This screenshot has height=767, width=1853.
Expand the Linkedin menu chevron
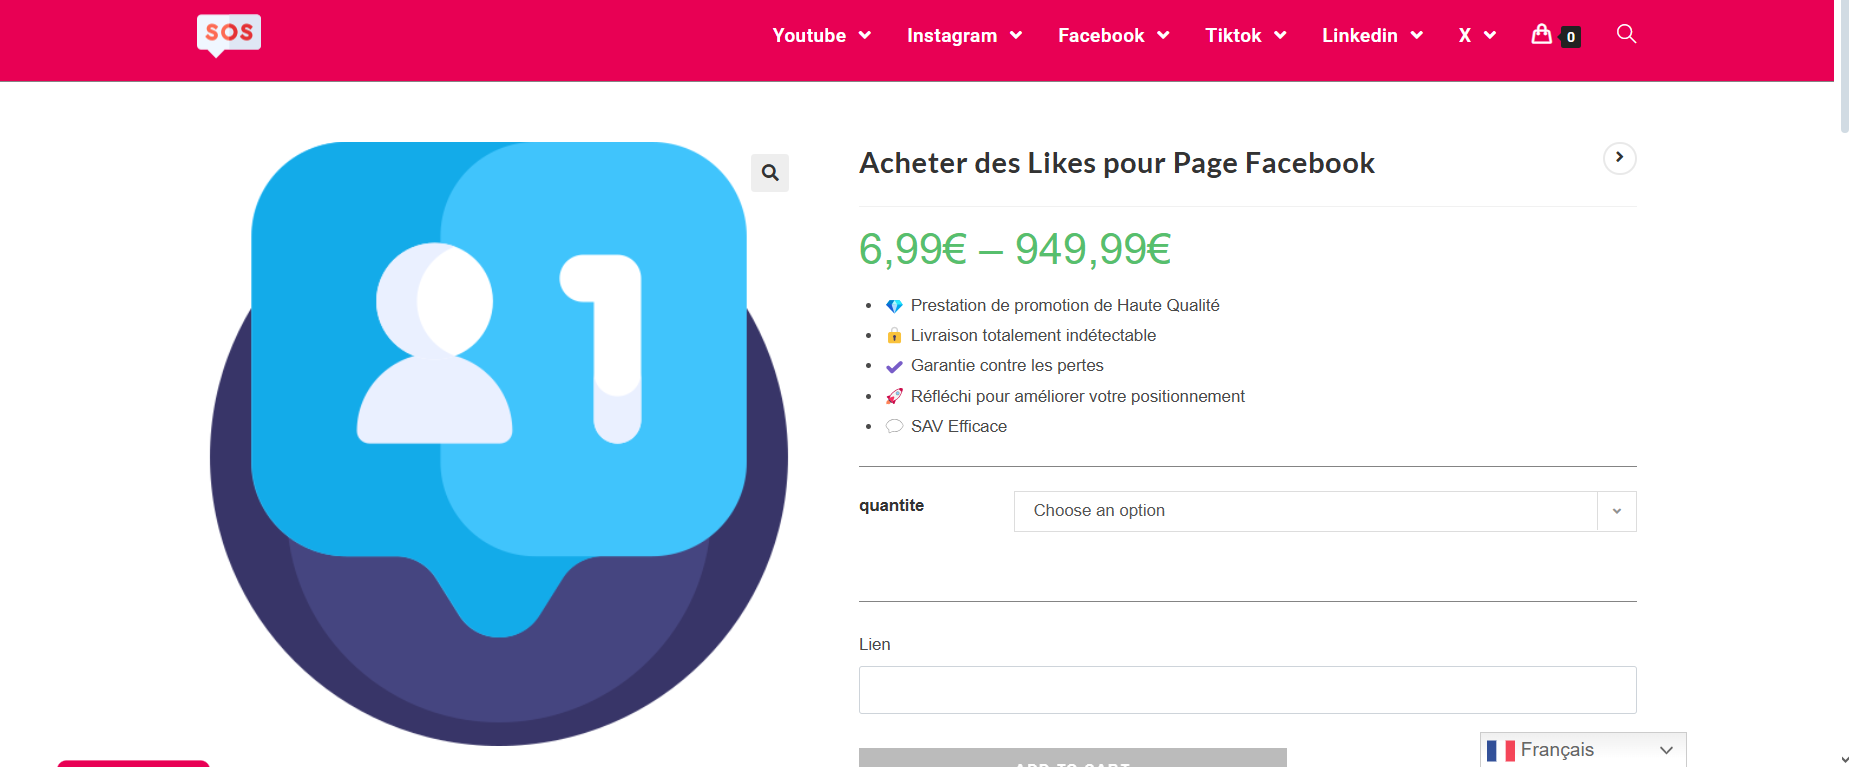click(1416, 36)
